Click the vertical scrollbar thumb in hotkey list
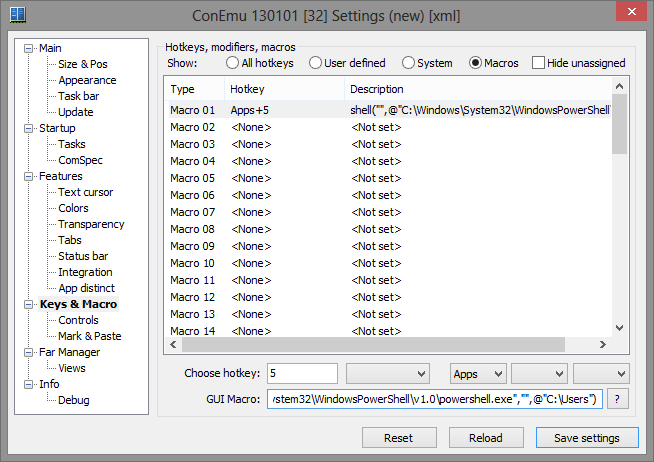The width and height of the screenshot is (654, 462). click(x=619, y=125)
